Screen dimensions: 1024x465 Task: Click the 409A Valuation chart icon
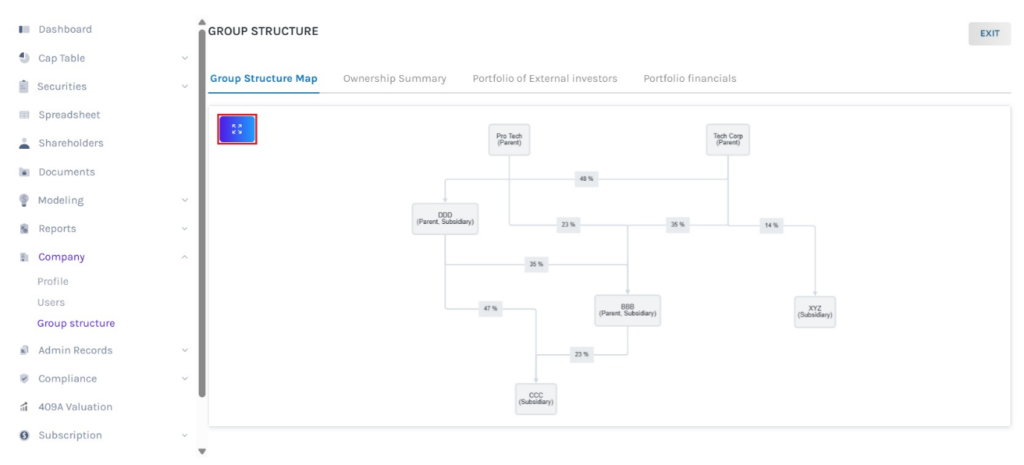click(x=24, y=407)
